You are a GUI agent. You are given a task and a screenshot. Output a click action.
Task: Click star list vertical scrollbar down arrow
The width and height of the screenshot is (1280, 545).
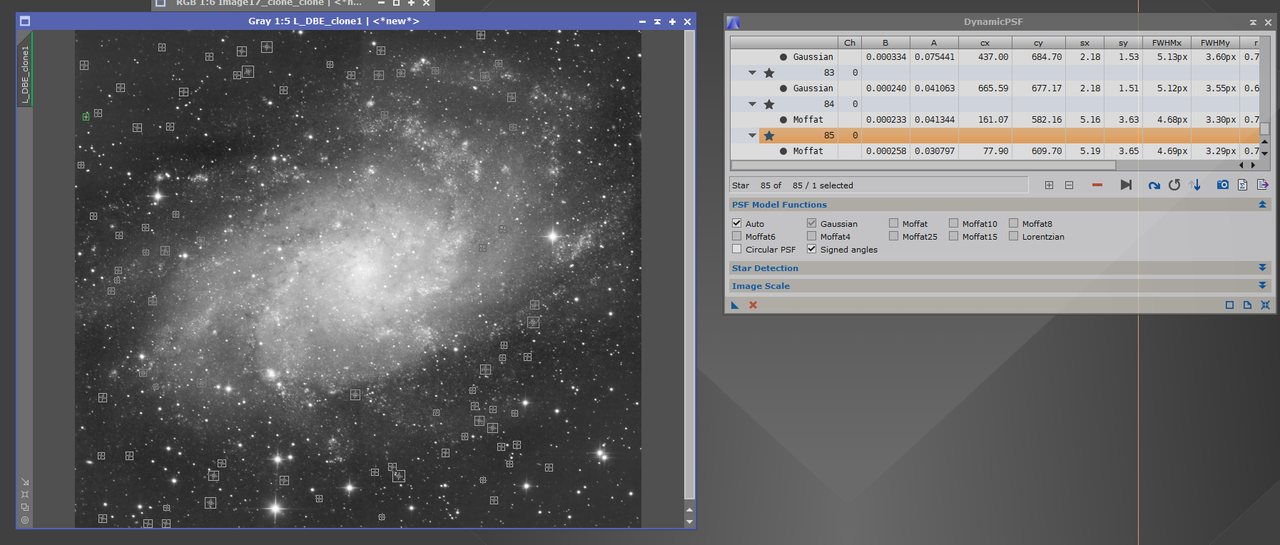tap(1265, 153)
